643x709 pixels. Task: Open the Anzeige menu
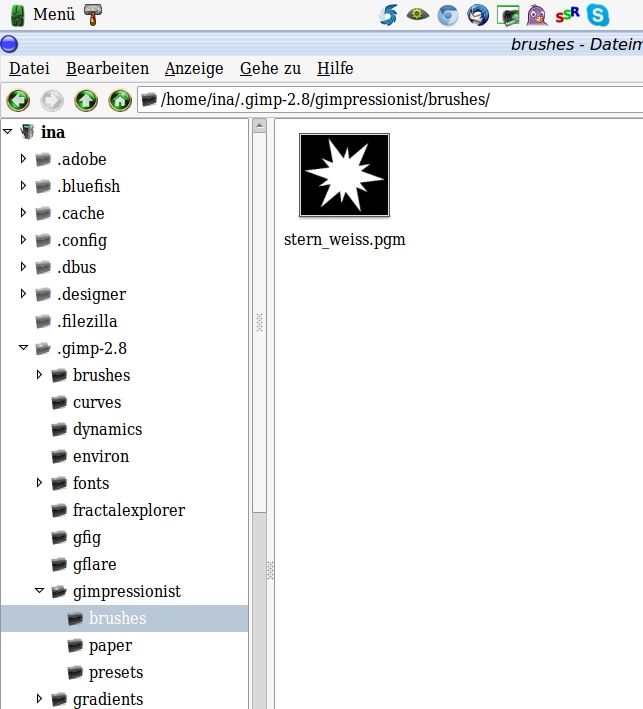[194, 69]
